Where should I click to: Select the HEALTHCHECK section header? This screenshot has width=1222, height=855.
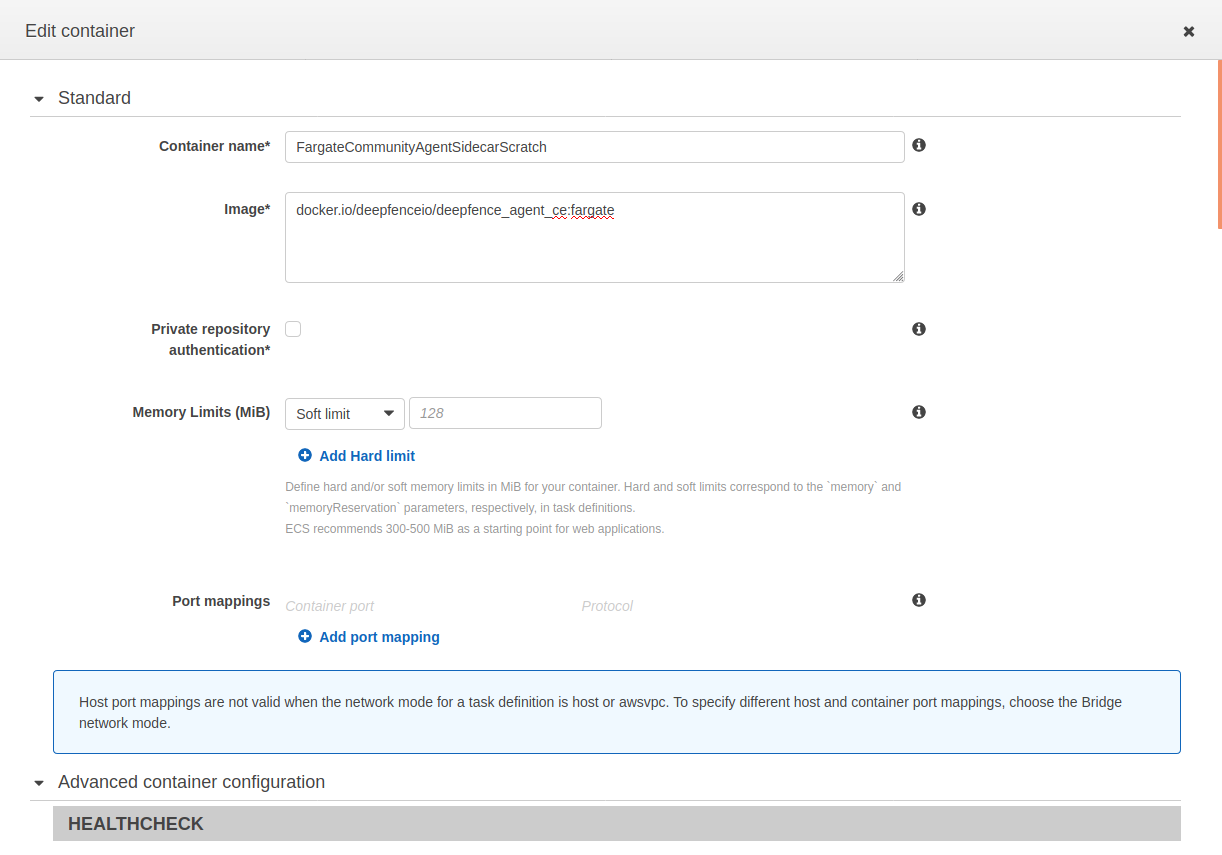click(135, 823)
